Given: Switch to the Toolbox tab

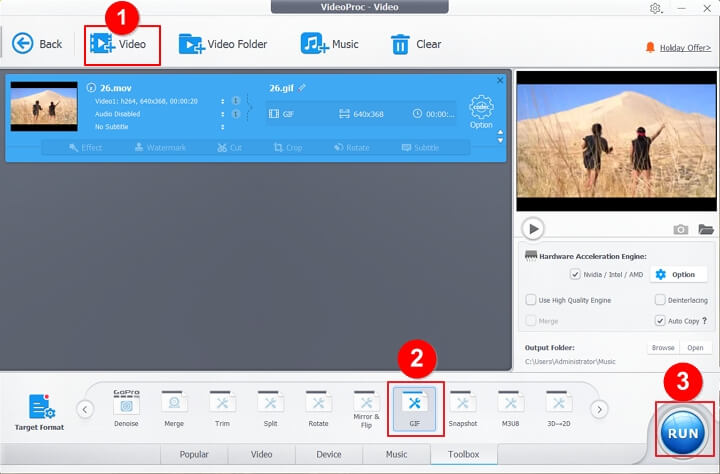Looking at the screenshot, I should [x=464, y=454].
